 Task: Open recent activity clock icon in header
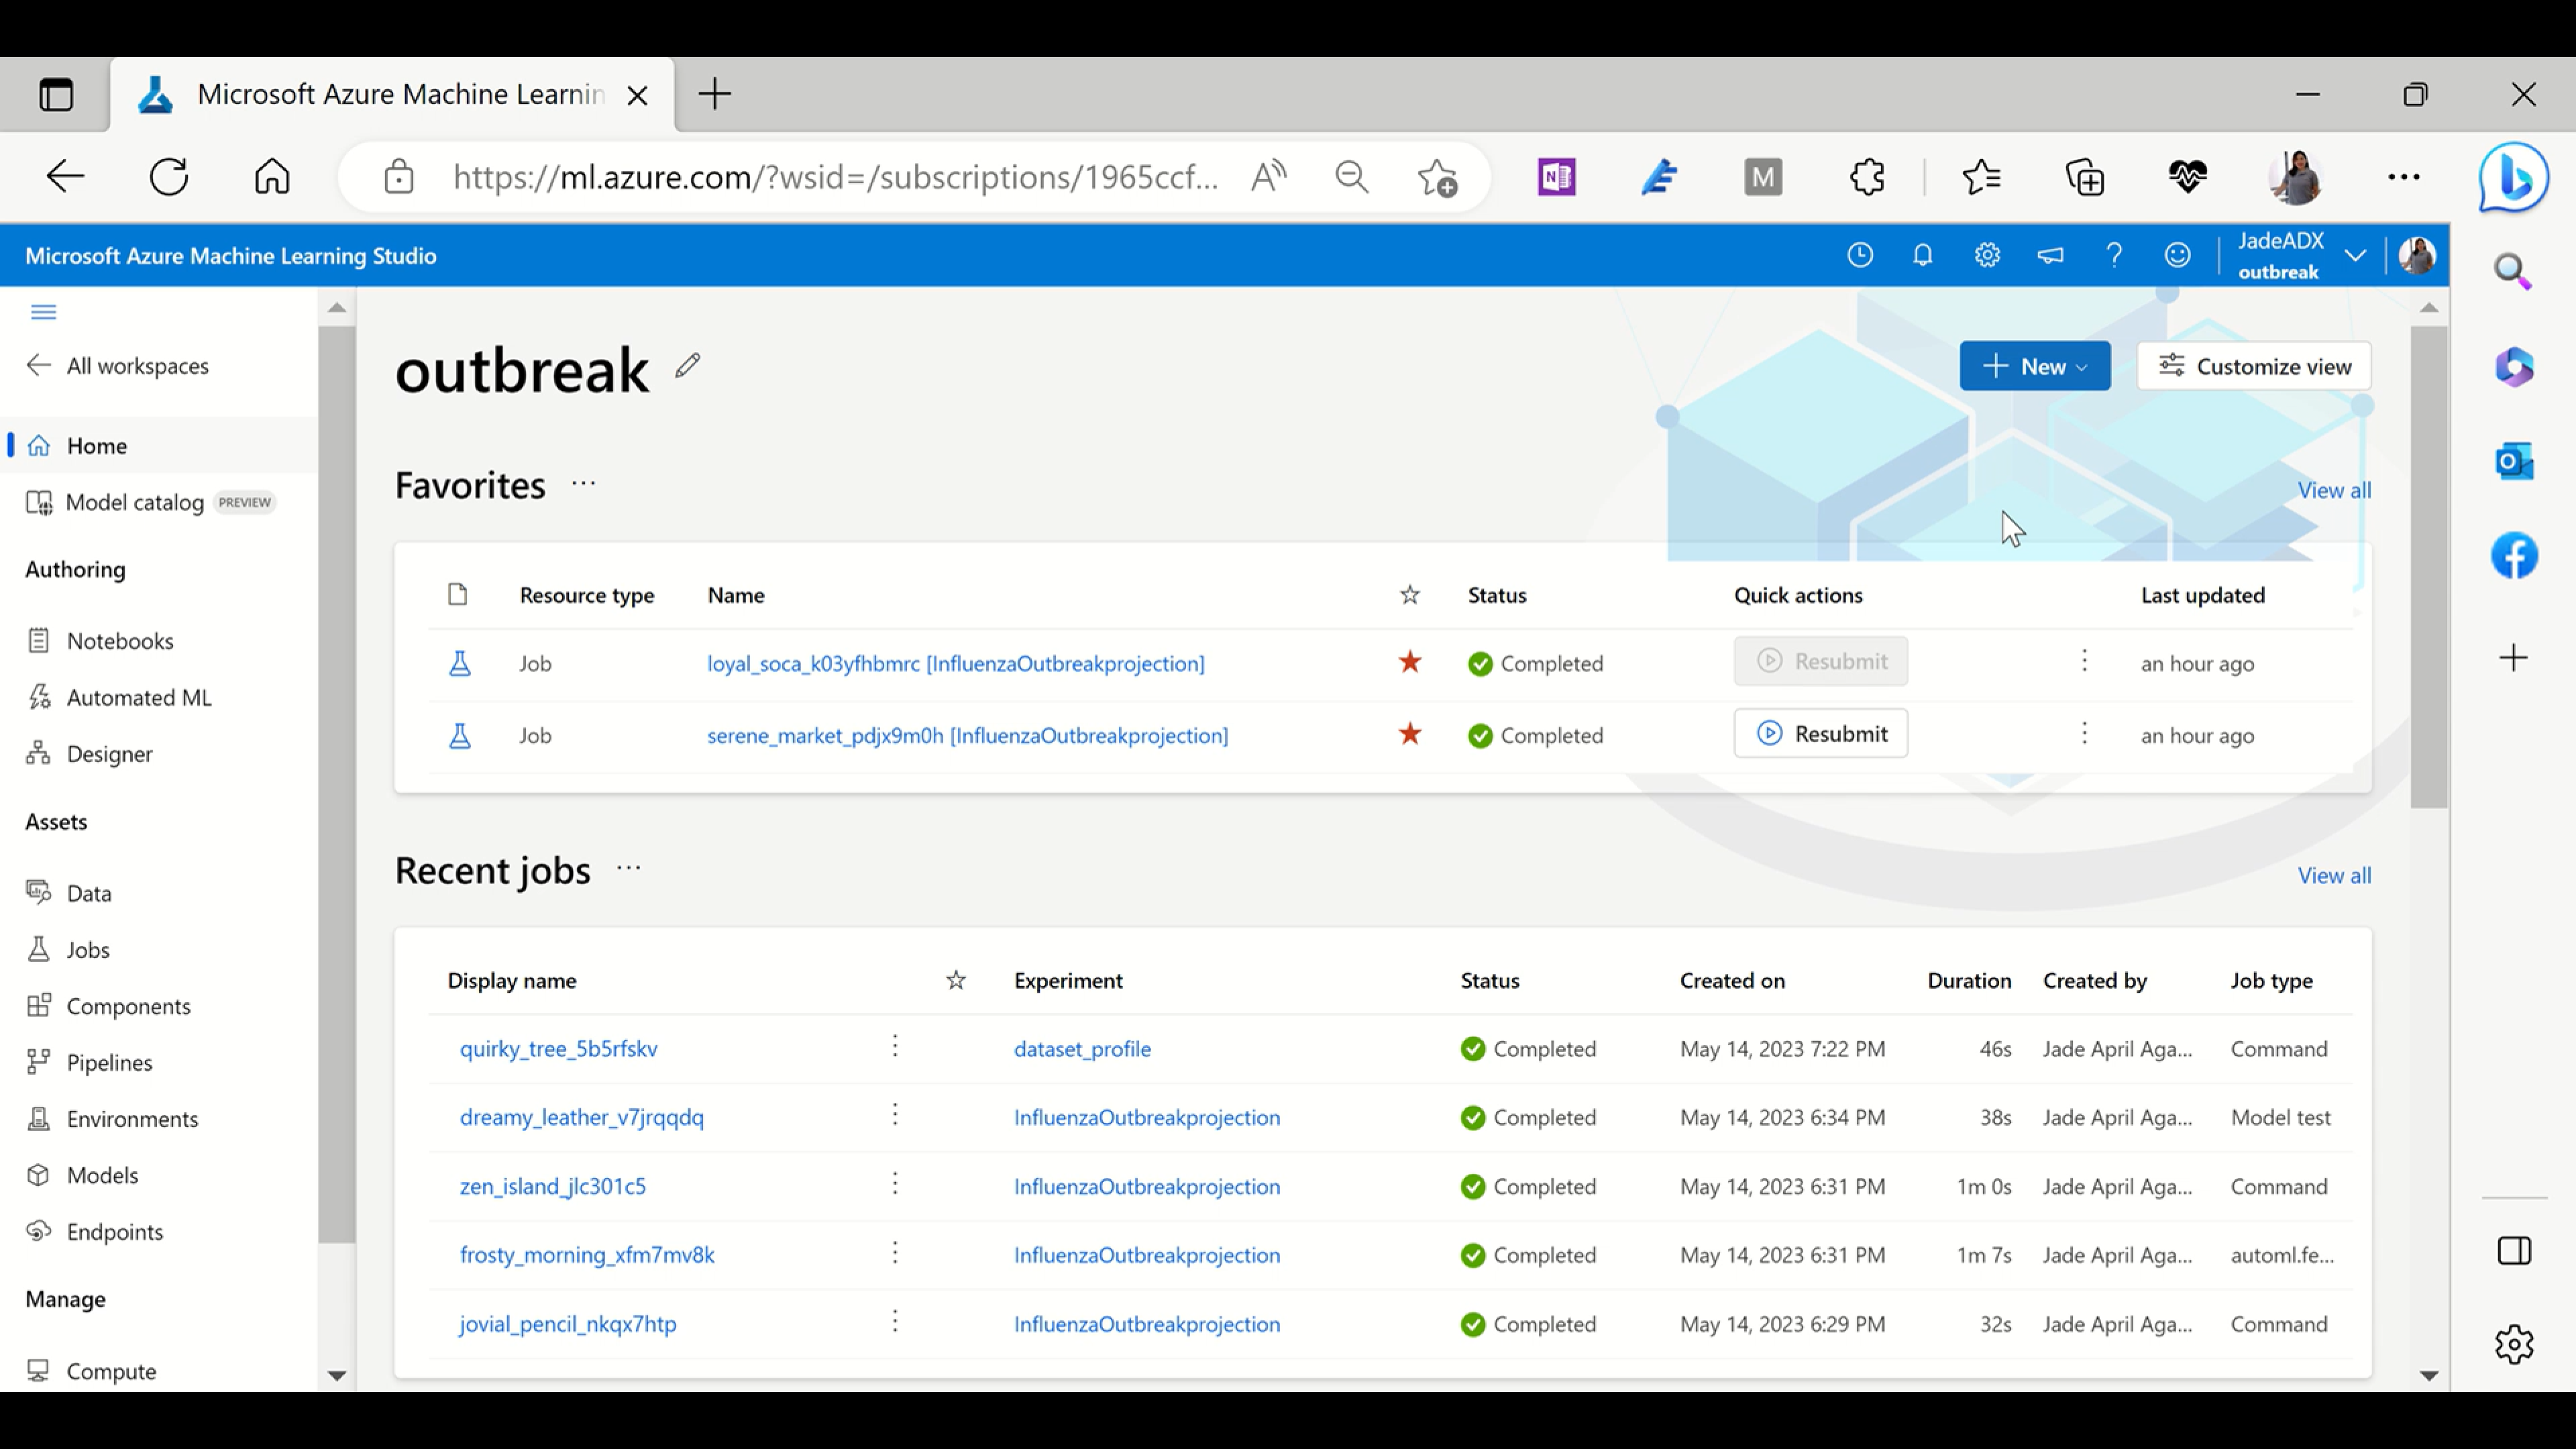pos(1859,256)
